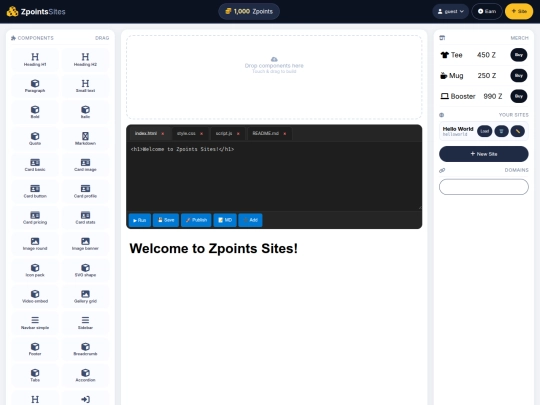Close the README.md tab
This screenshot has width=540, height=405.
(x=285, y=134)
